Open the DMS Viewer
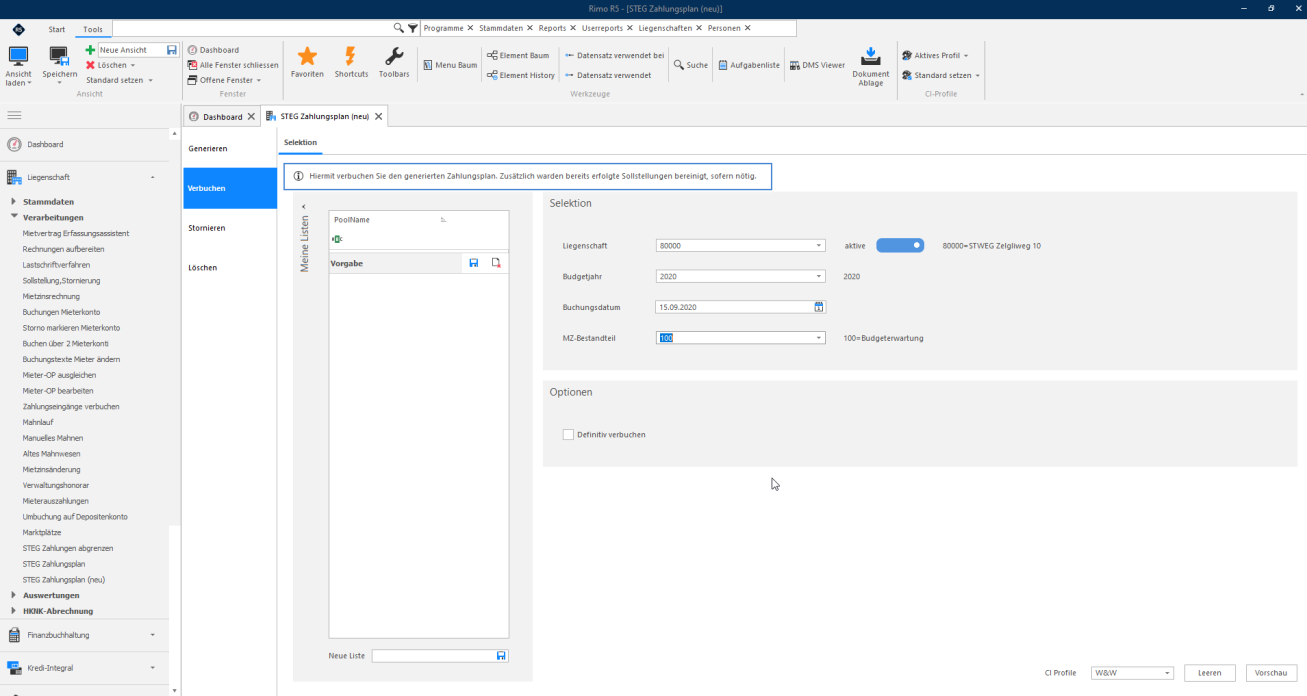This screenshot has width=1307, height=696. coord(816,65)
